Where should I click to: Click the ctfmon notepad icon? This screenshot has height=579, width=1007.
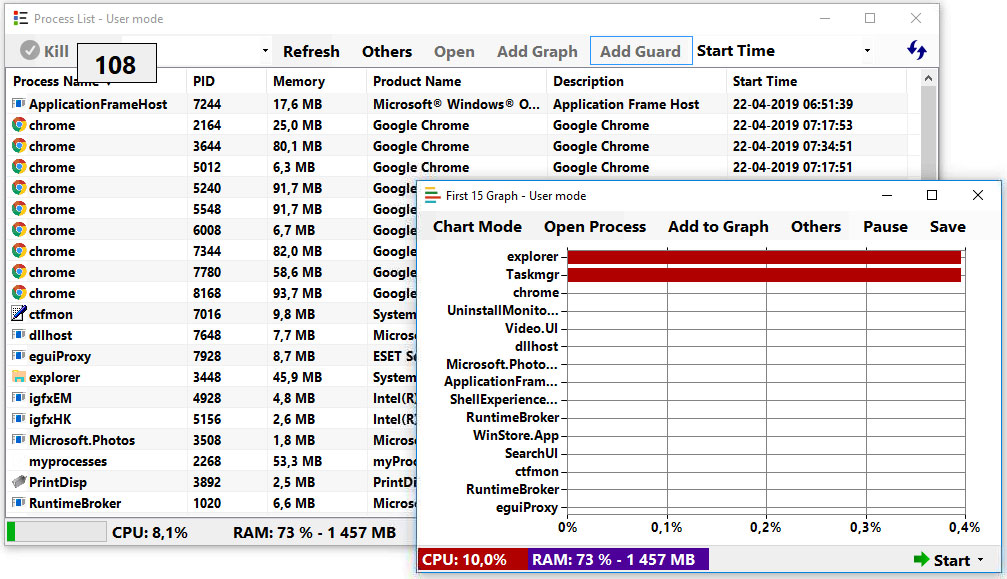coord(19,313)
